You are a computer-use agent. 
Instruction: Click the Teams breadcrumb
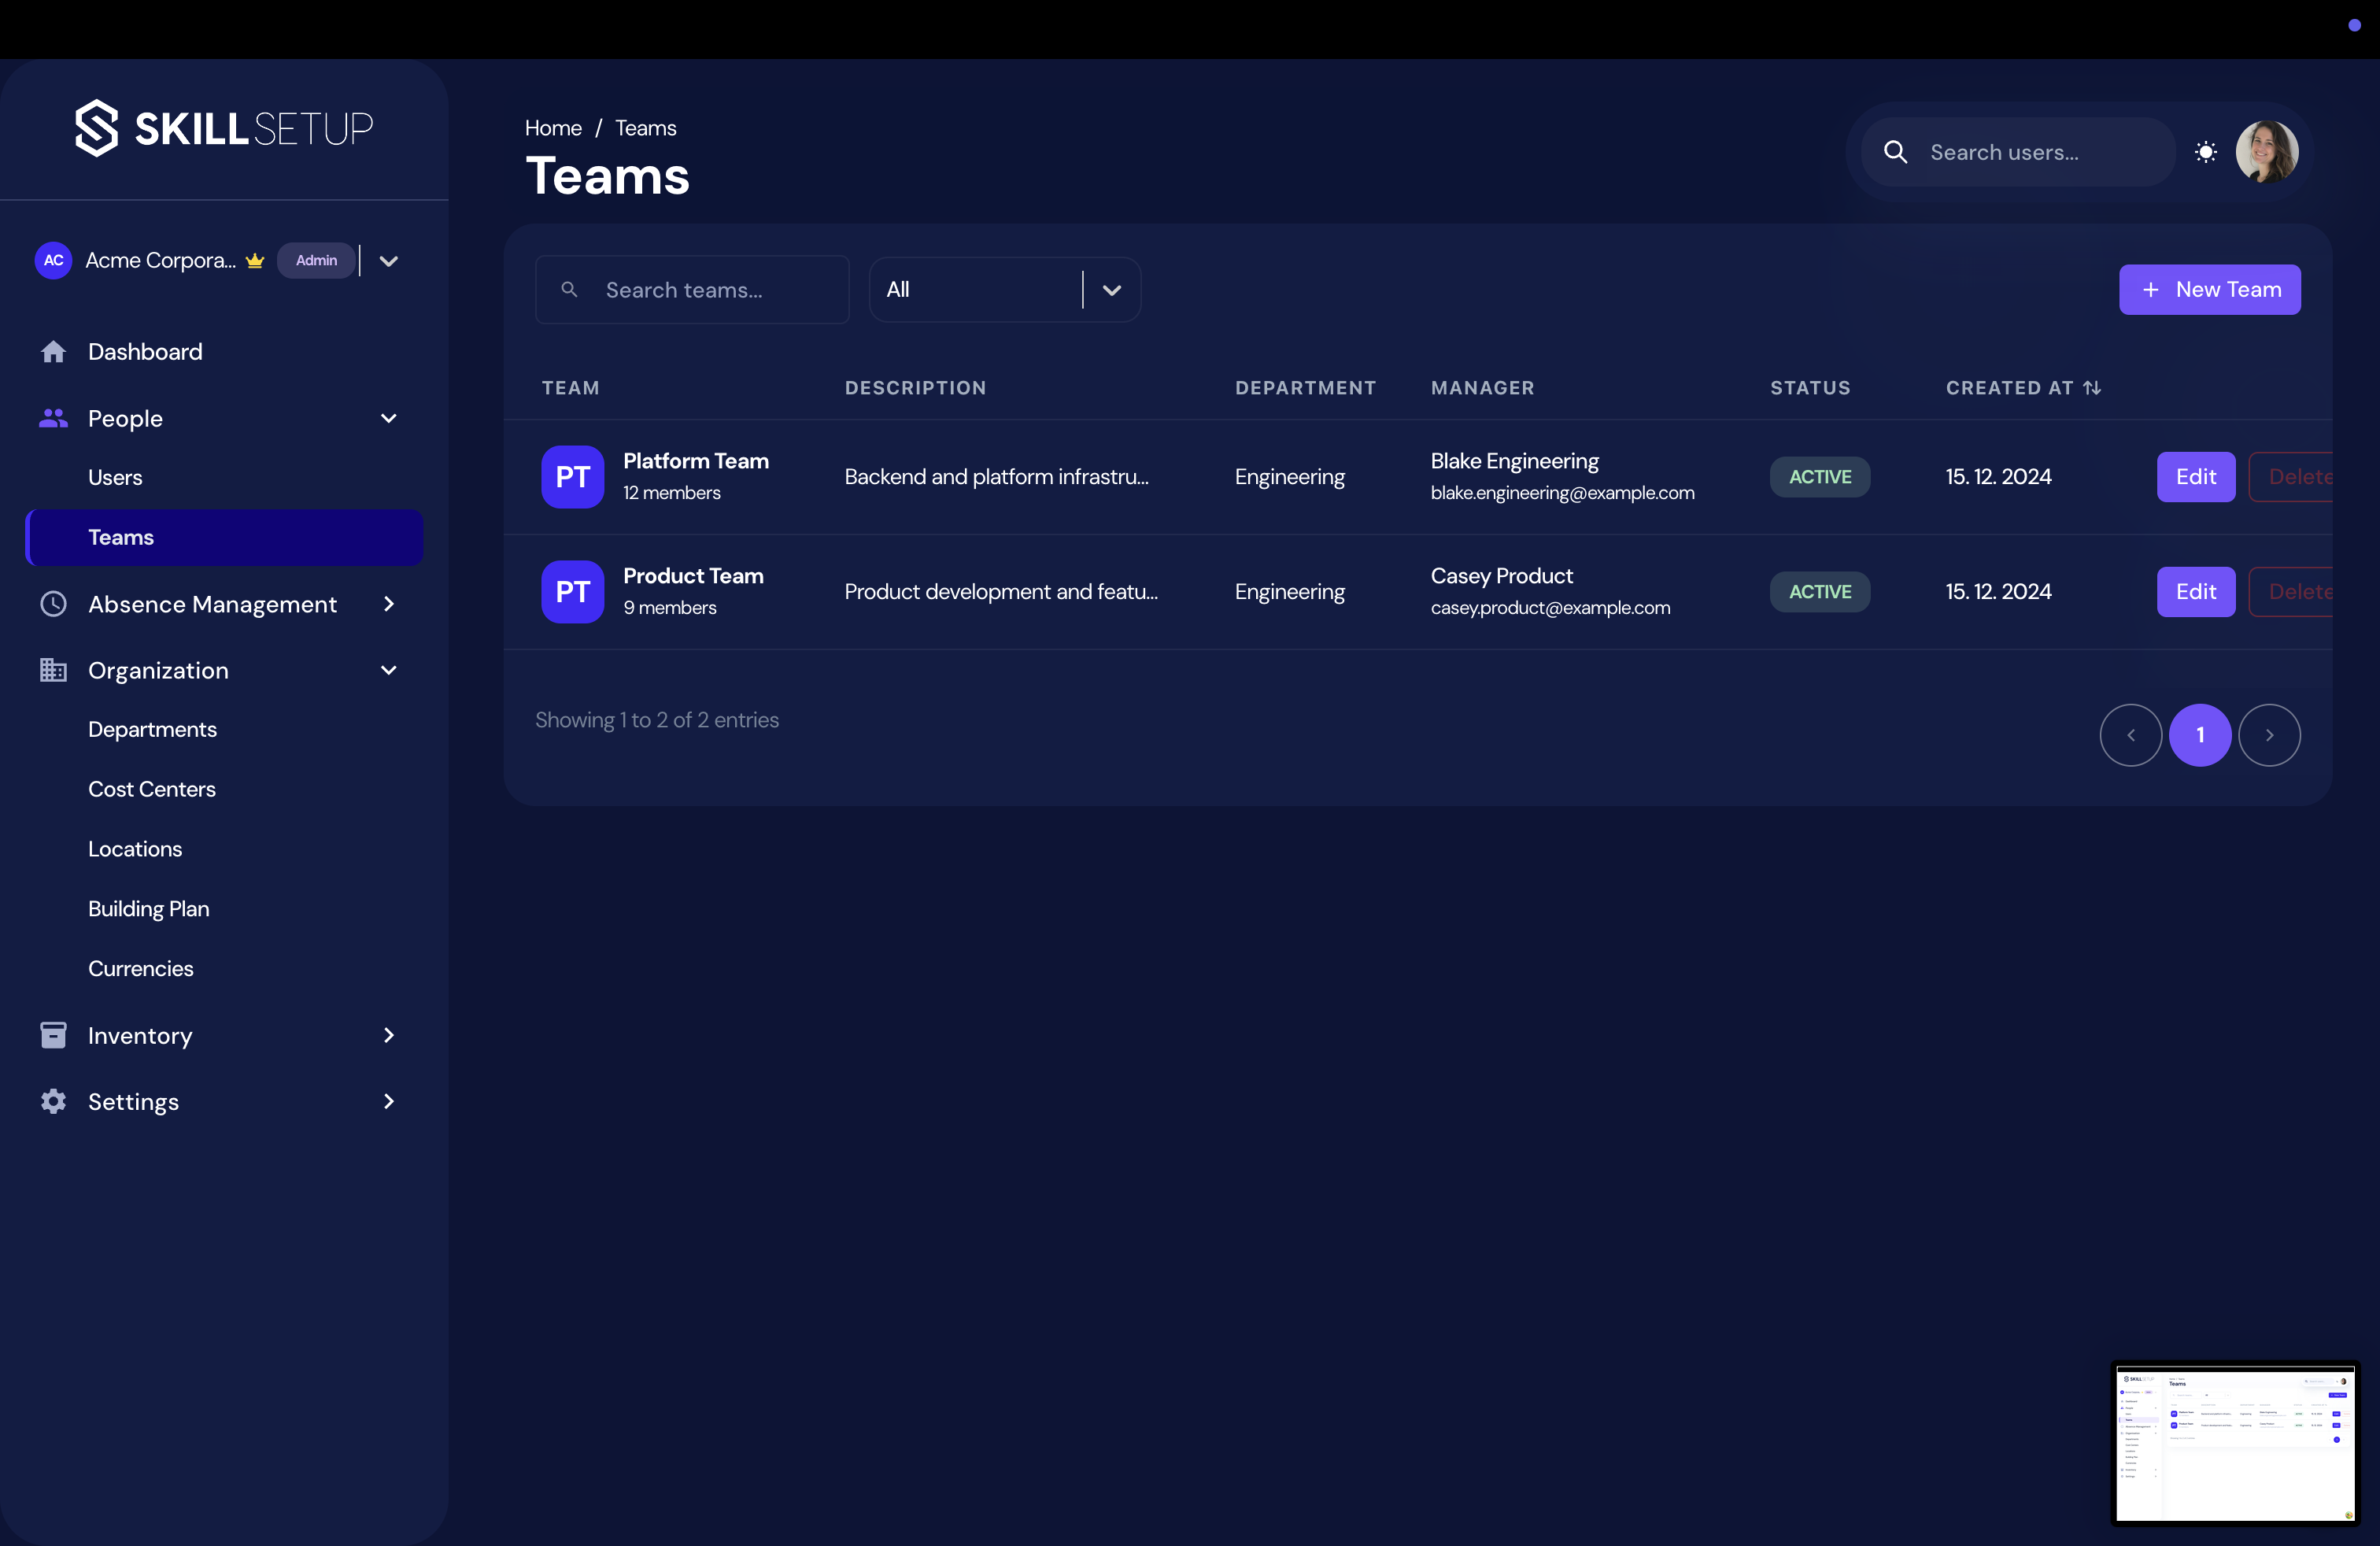click(645, 127)
